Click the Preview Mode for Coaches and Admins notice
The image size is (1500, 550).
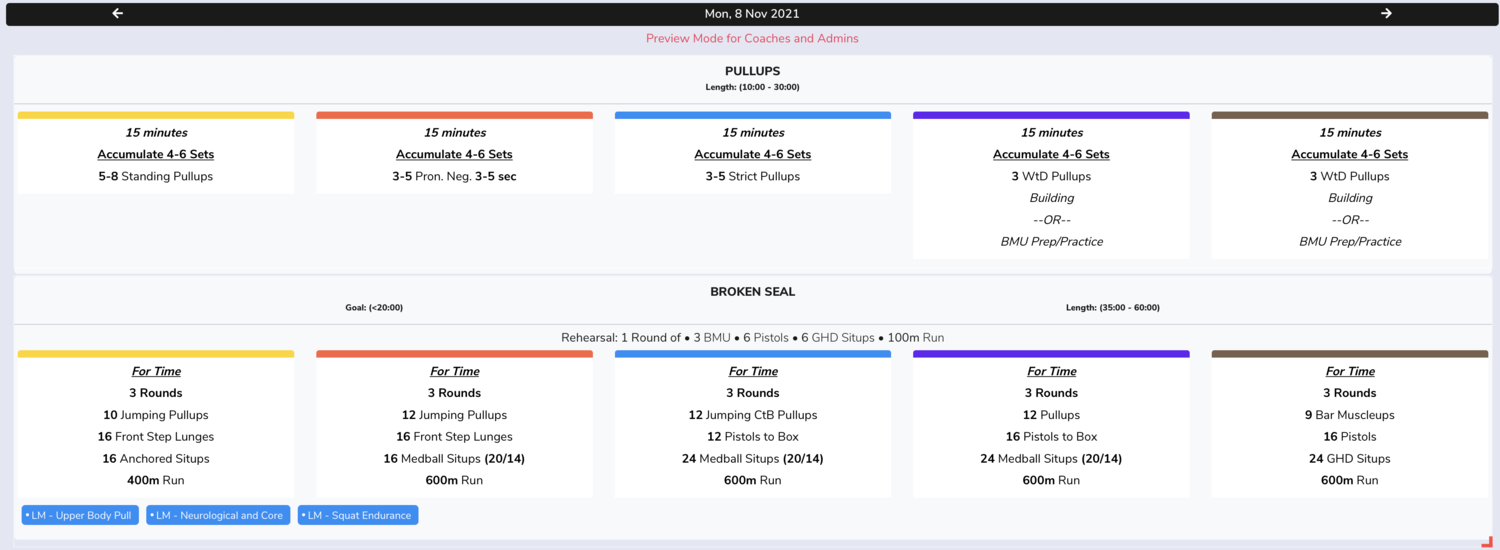[x=752, y=38]
